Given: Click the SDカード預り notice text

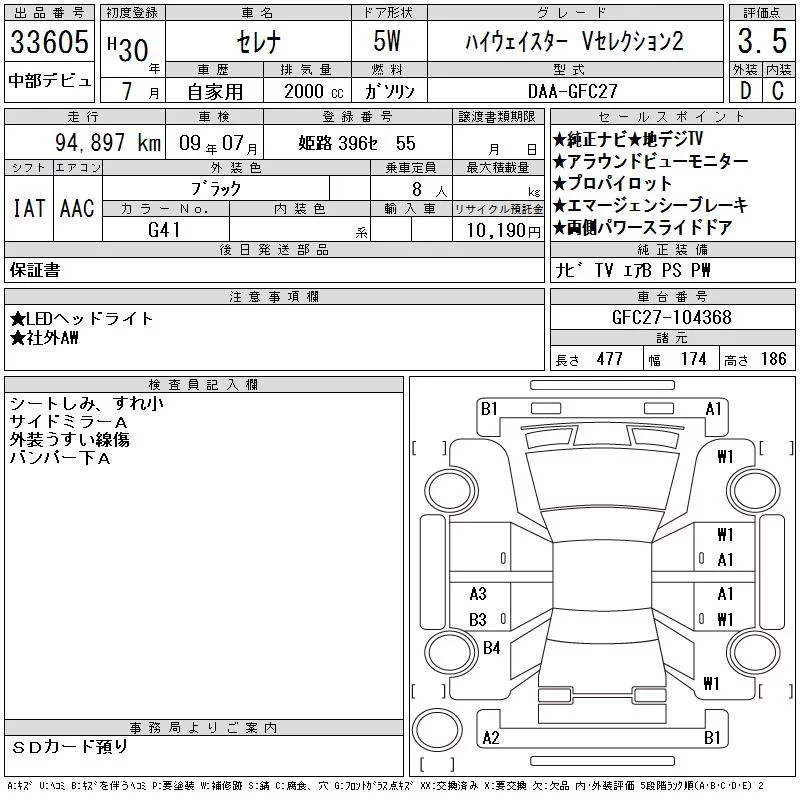Looking at the screenshot, I should click(x=70, y=747).
